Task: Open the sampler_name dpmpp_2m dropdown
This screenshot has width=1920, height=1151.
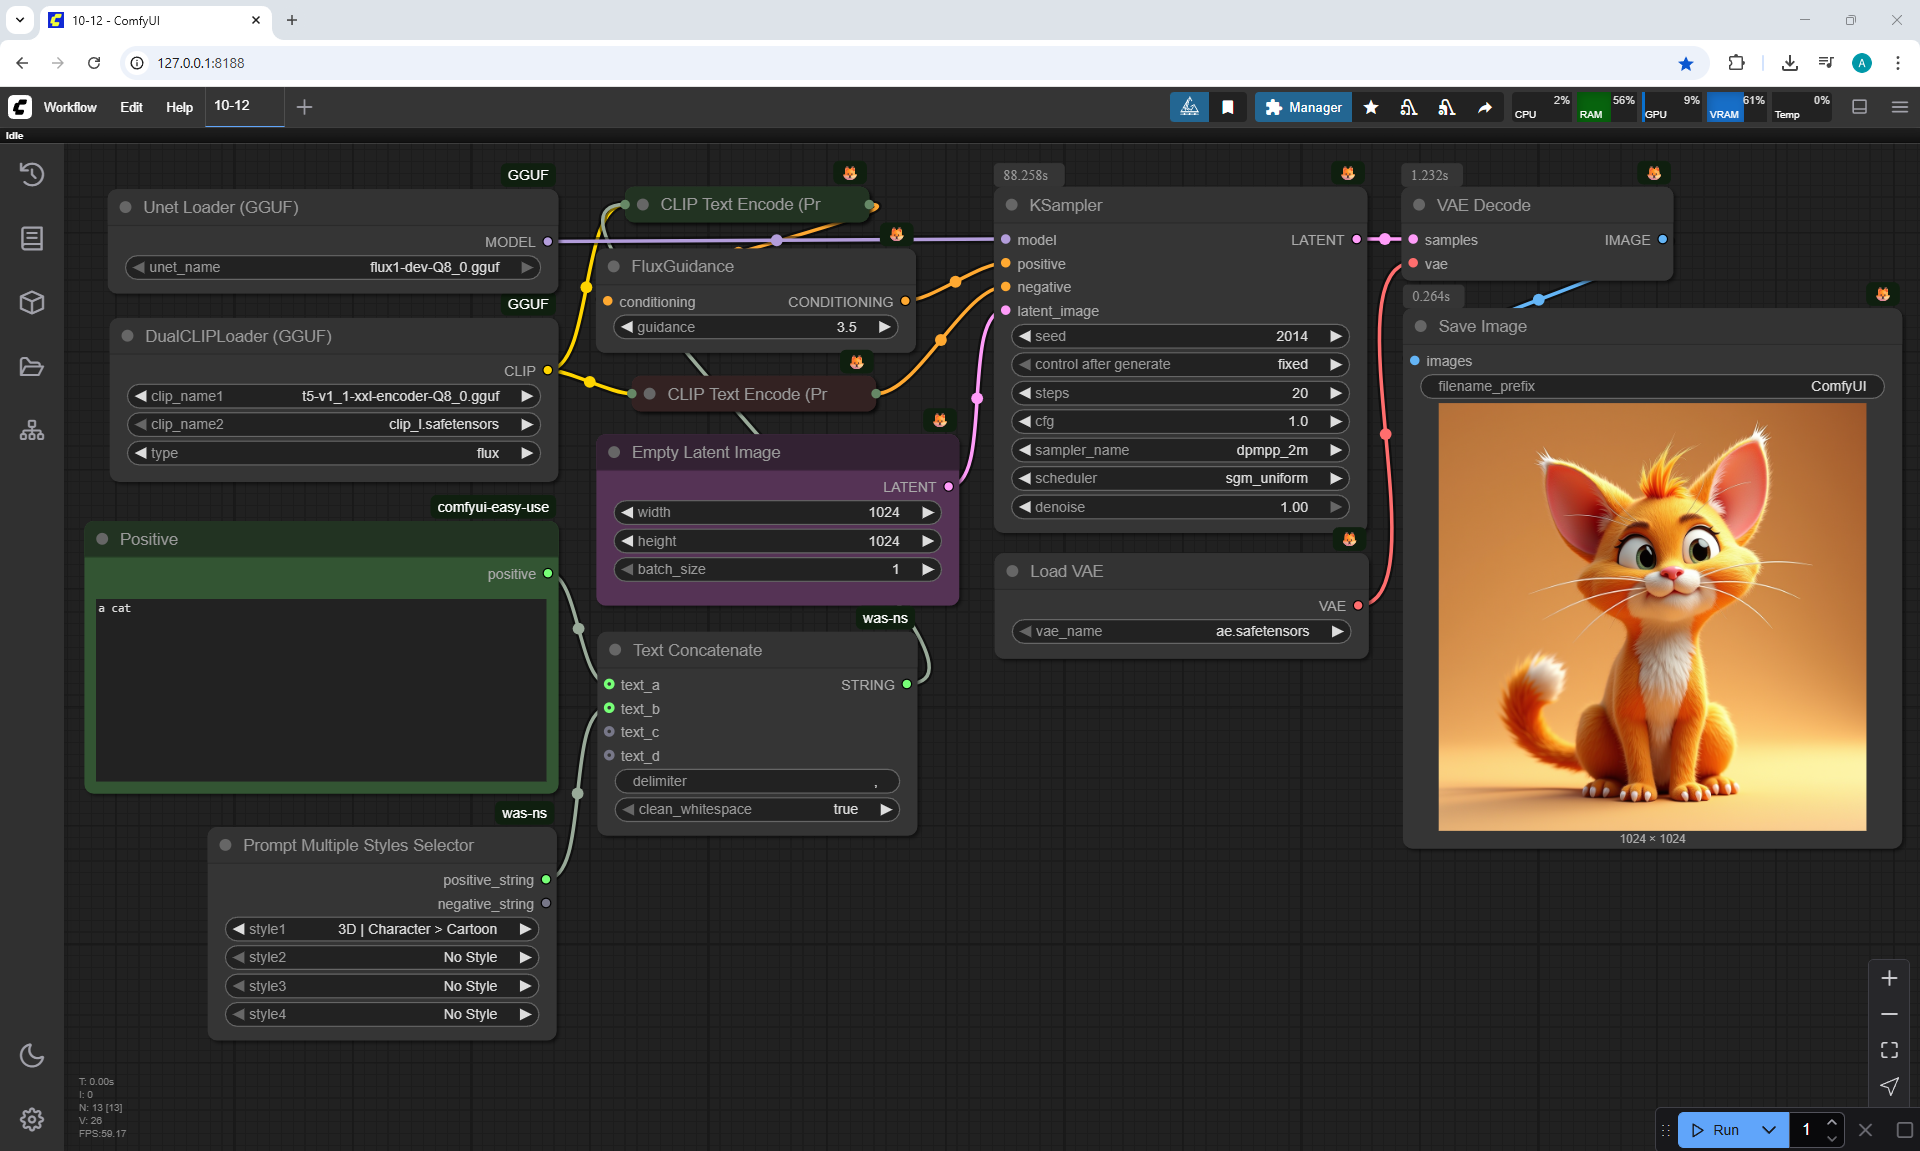Action: (x=1180, y=450)
